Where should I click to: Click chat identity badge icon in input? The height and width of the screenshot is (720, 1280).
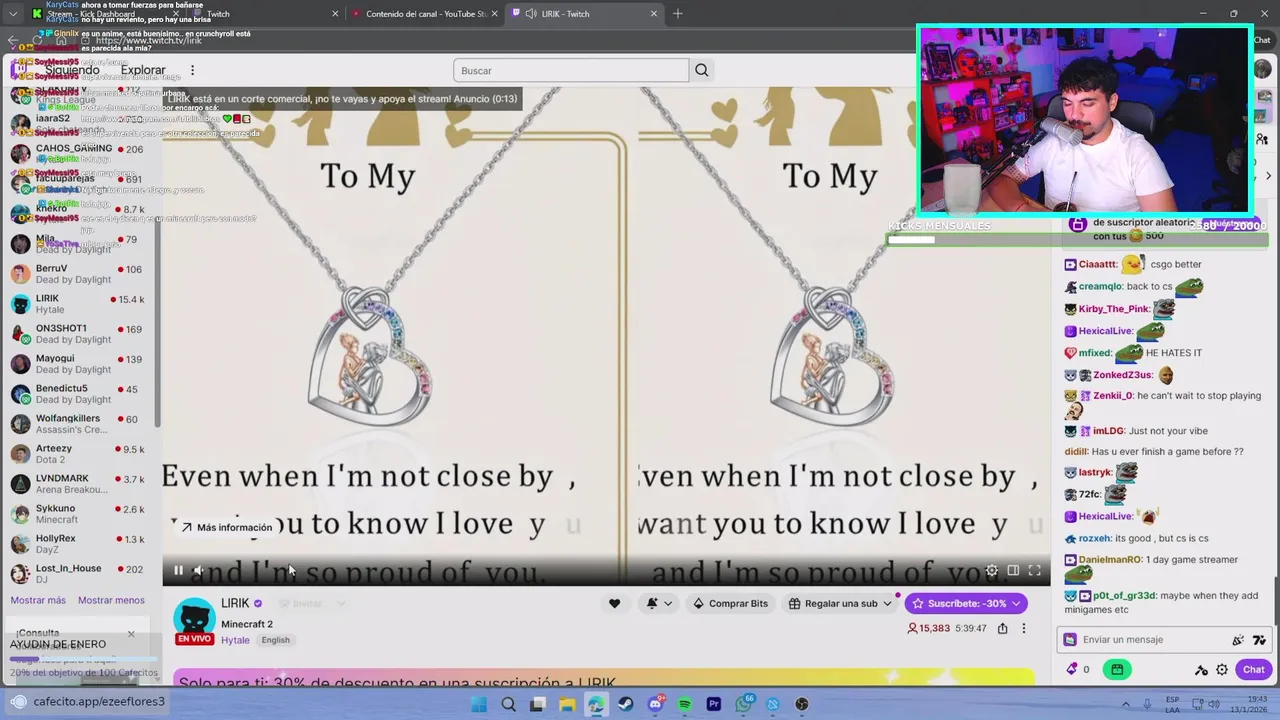coord(1070,640)
